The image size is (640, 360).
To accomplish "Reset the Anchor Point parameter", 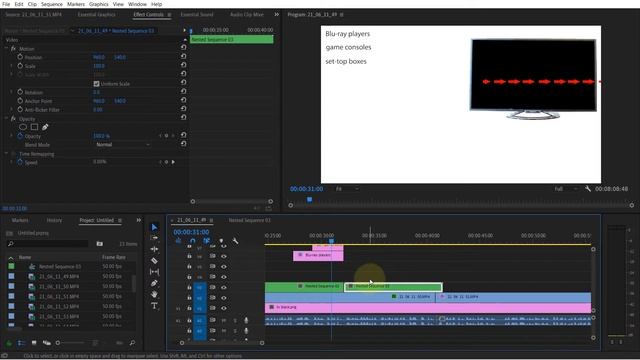I will pyautogui.click(x=184, y=100).
